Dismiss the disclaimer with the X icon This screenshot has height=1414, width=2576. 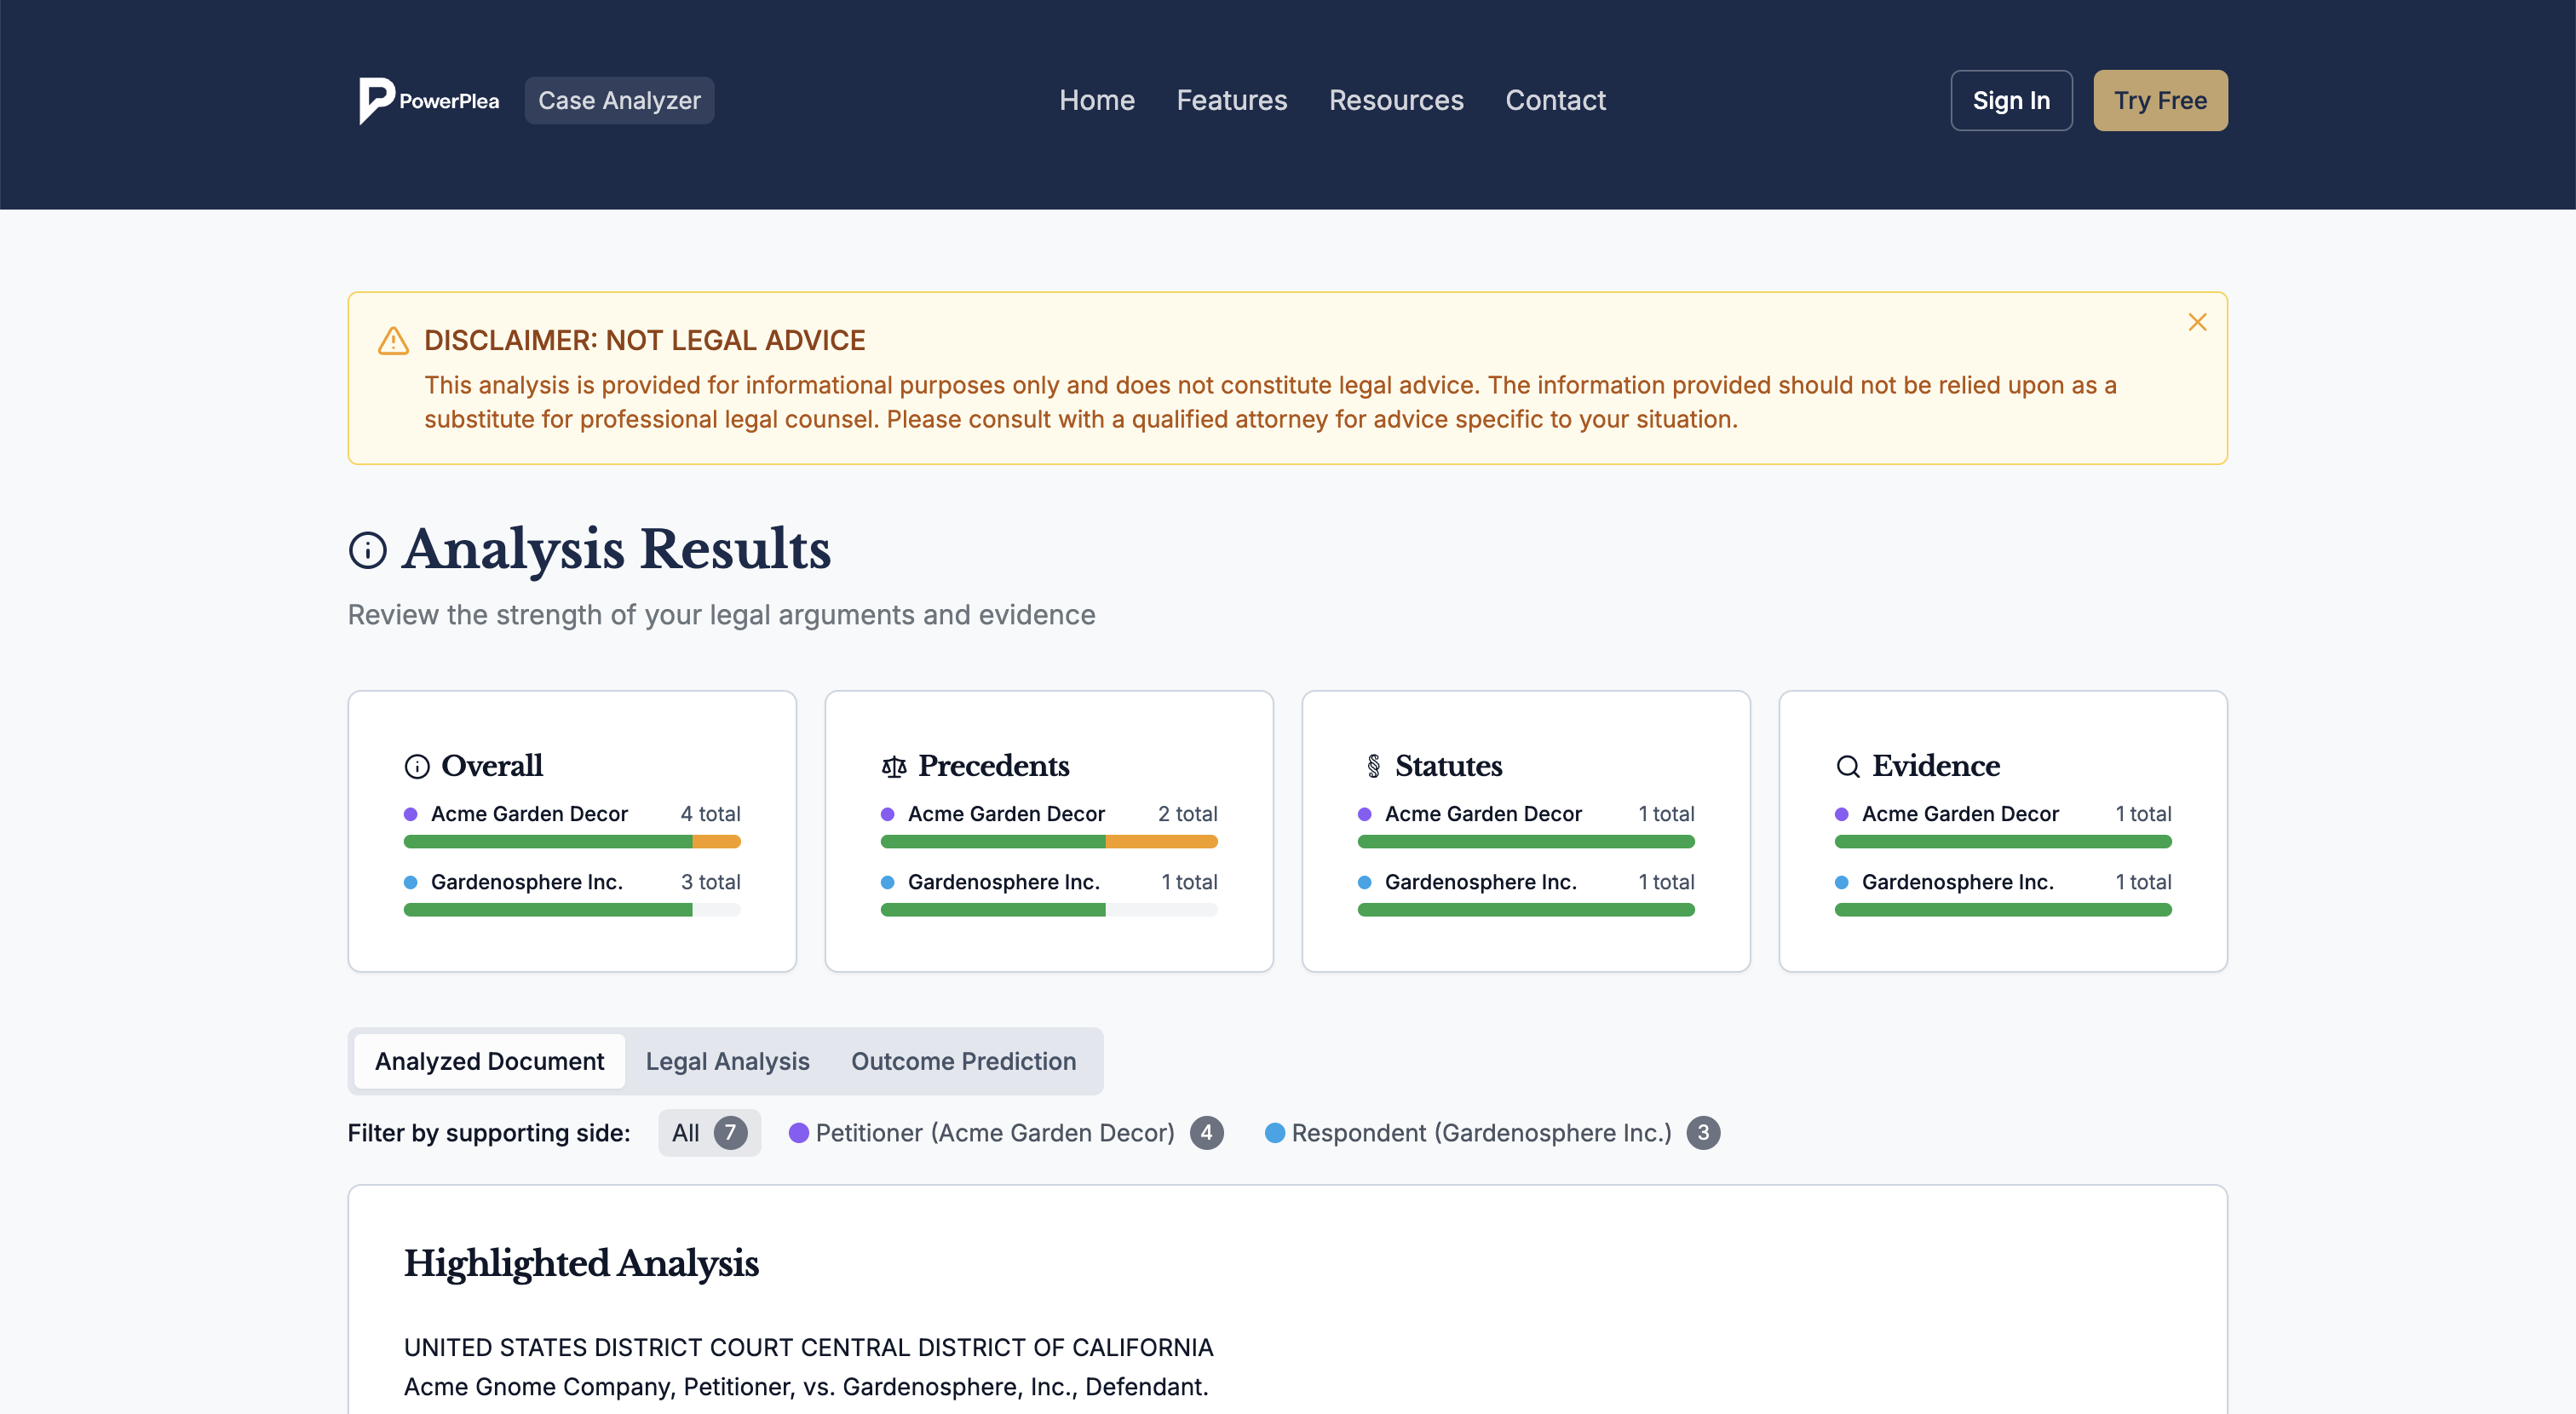2196,322
